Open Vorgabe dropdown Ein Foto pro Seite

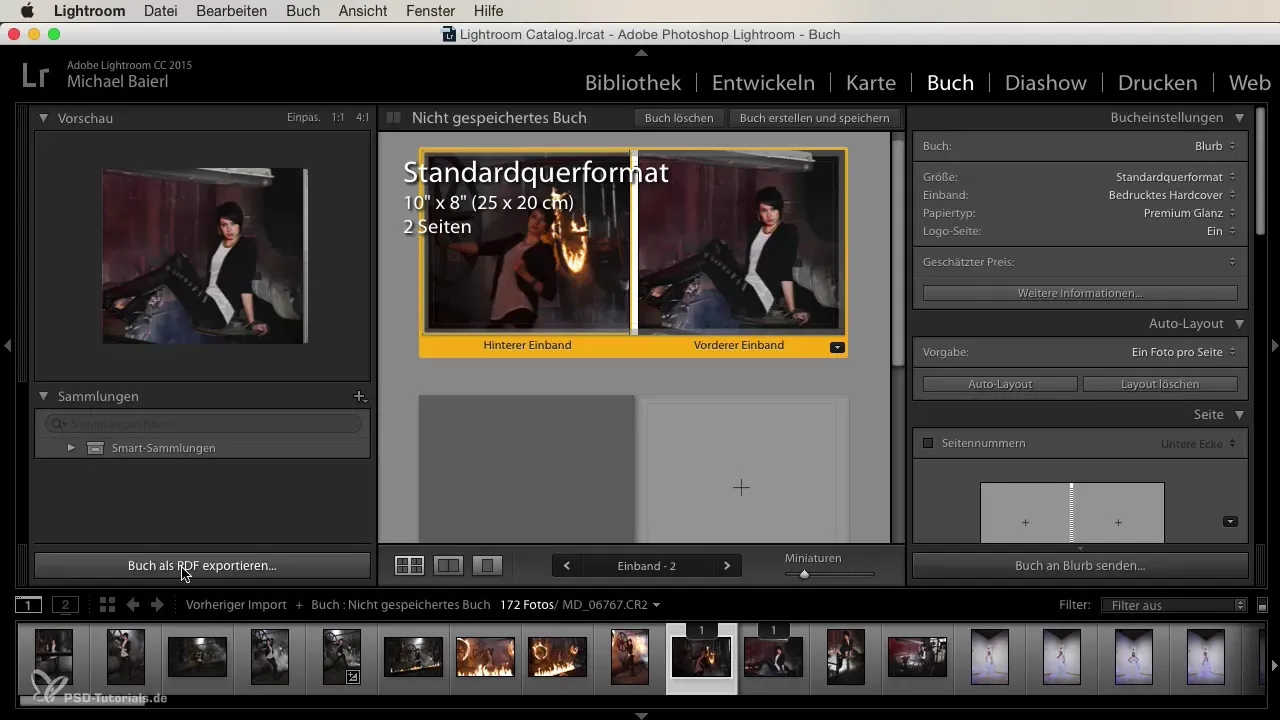click(x=1184, y=352)
